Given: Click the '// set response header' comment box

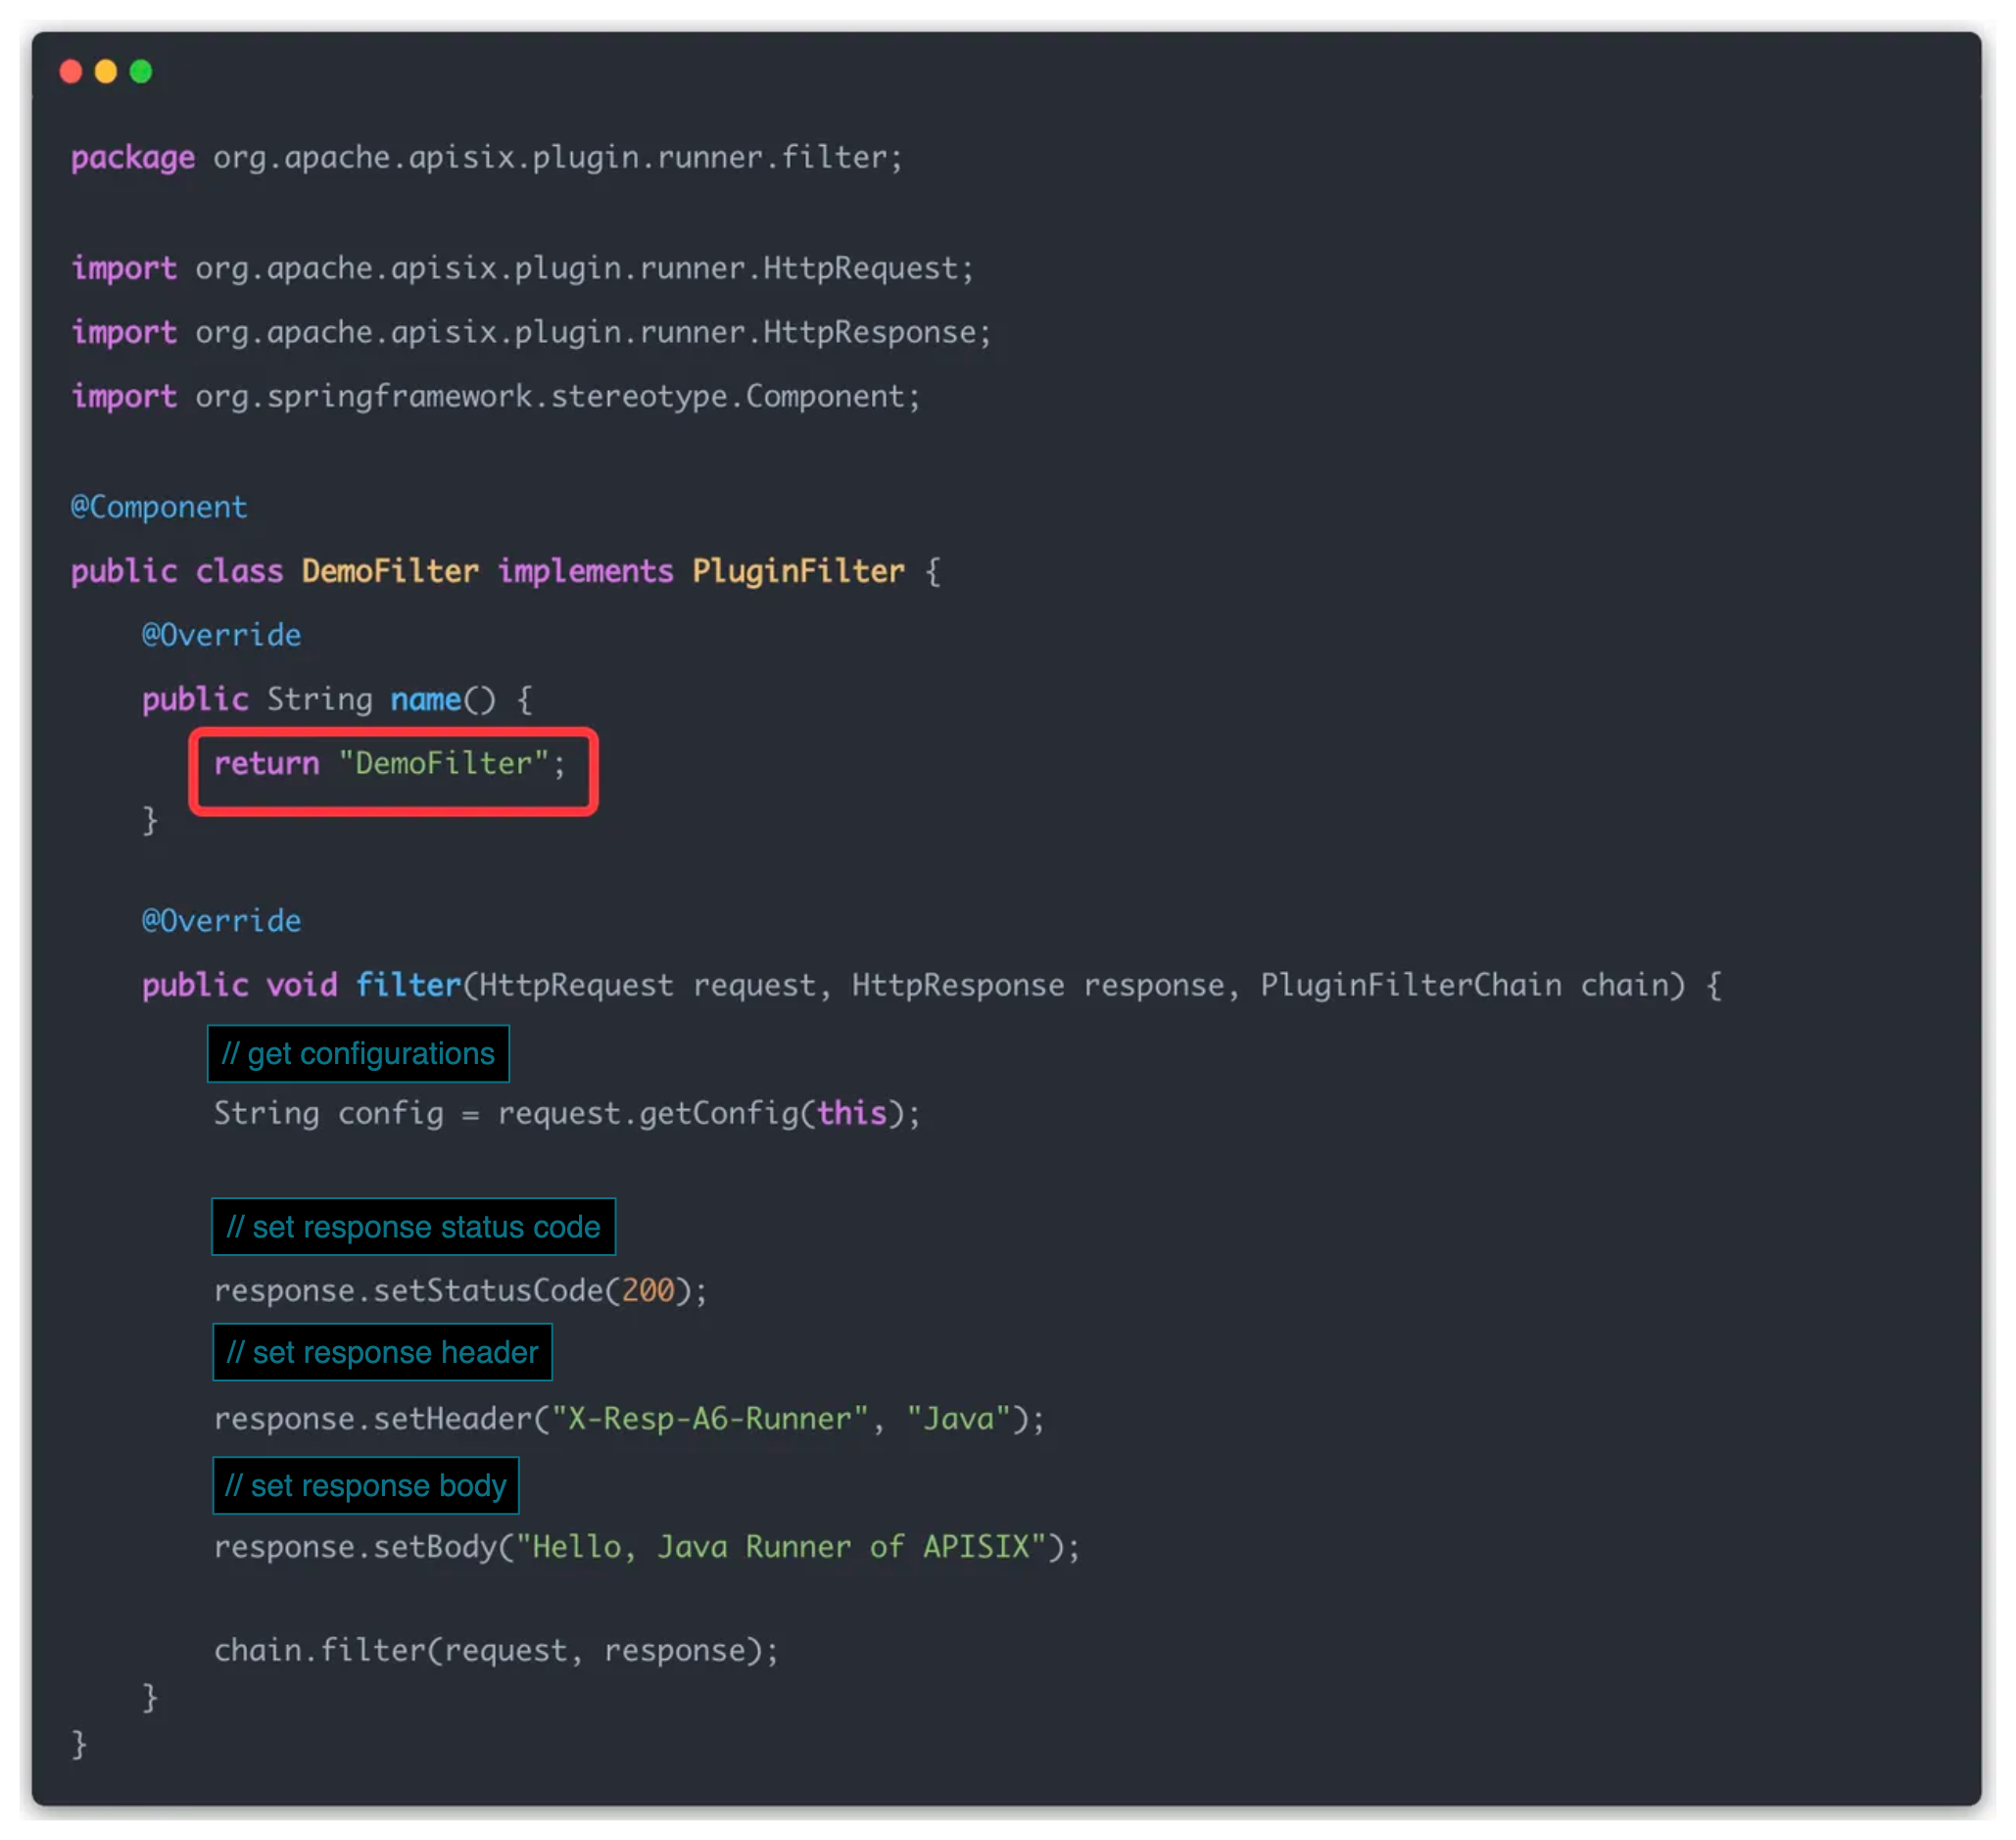Looking at the screenshot, I should [382, 1352].
